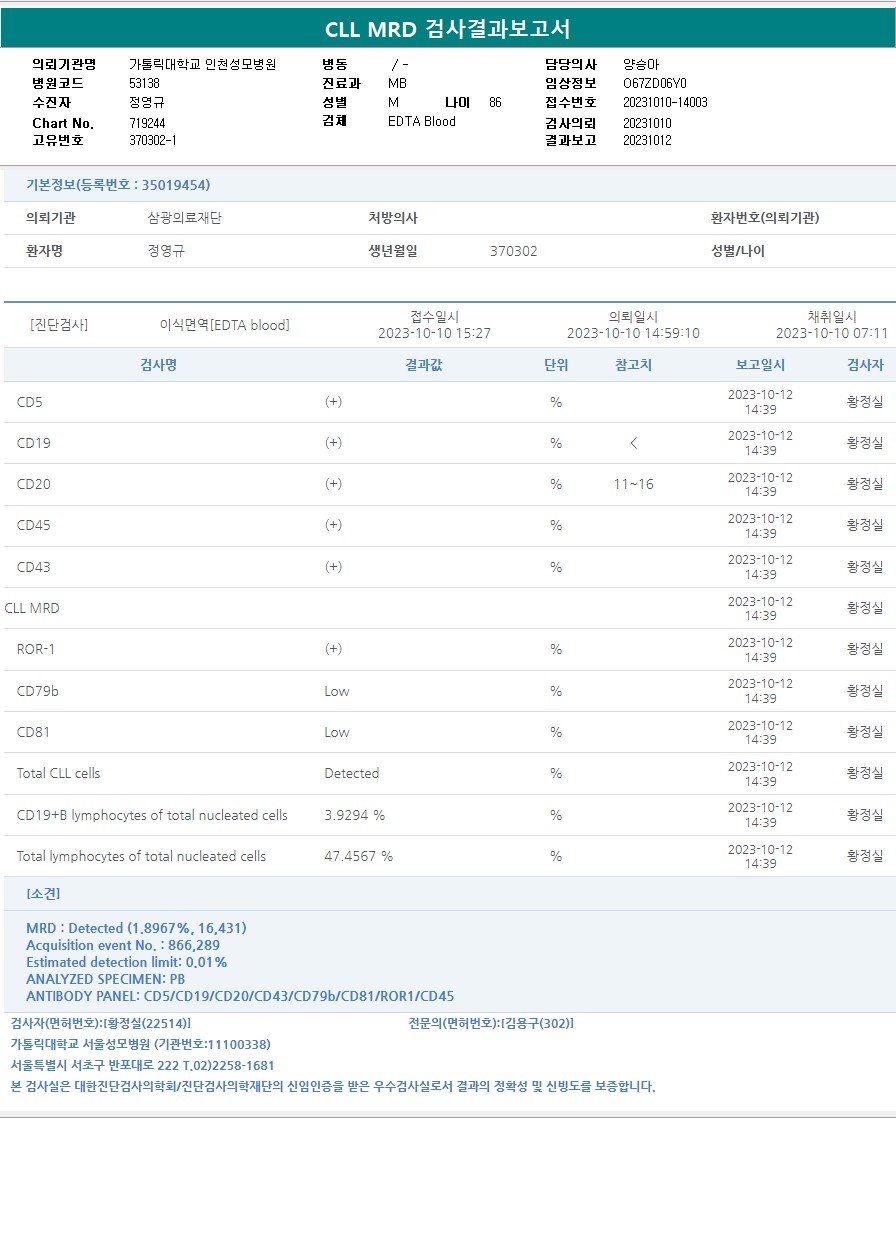Click the '[소견]' section heading
Screen dimensions: 896x1243
click(43, 893)
